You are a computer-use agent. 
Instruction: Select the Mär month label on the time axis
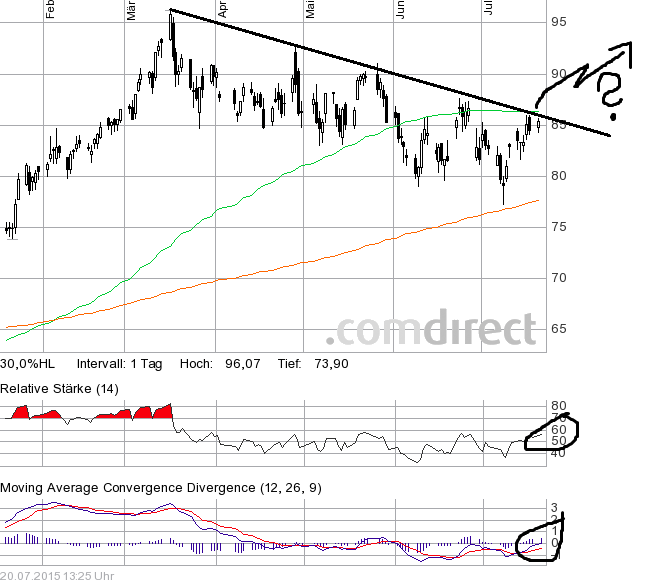click(x=133, y=10)
